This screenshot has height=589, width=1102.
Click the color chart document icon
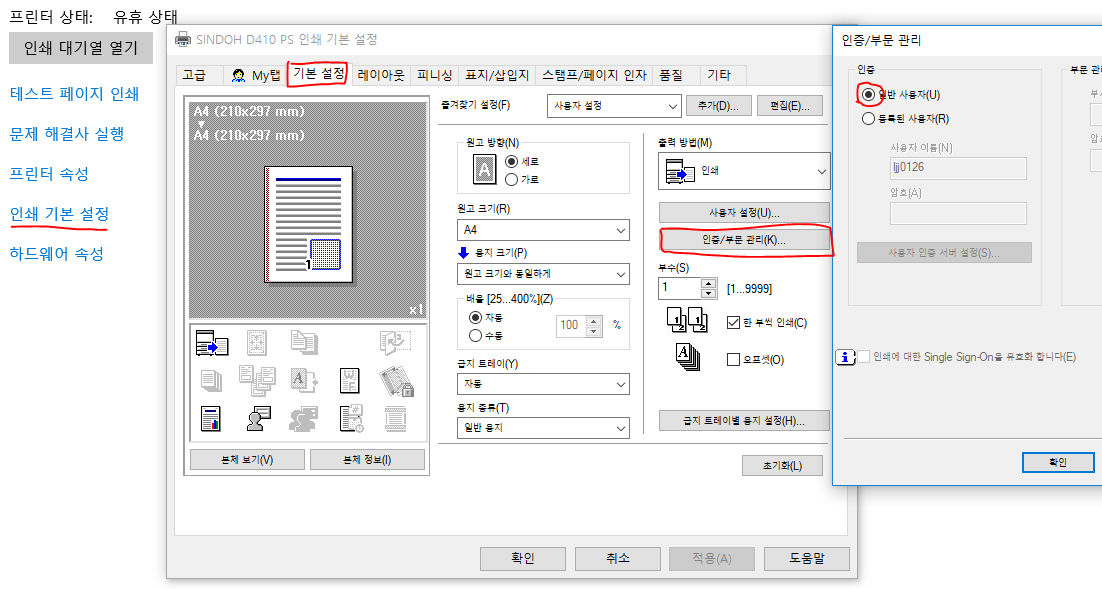coord(212,419)
